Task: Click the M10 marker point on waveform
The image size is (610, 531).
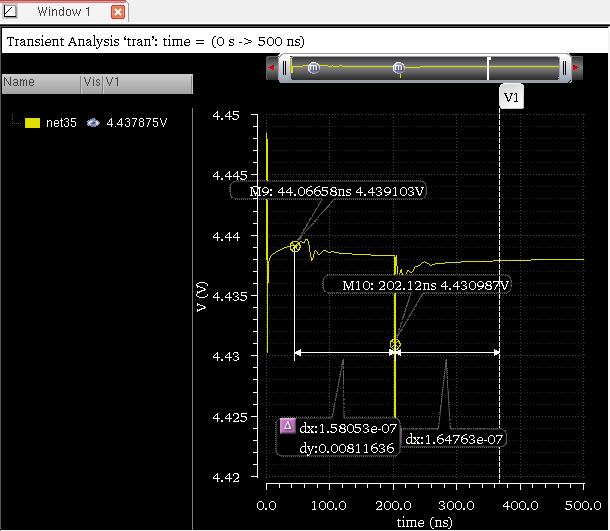Action: [395, 345]
